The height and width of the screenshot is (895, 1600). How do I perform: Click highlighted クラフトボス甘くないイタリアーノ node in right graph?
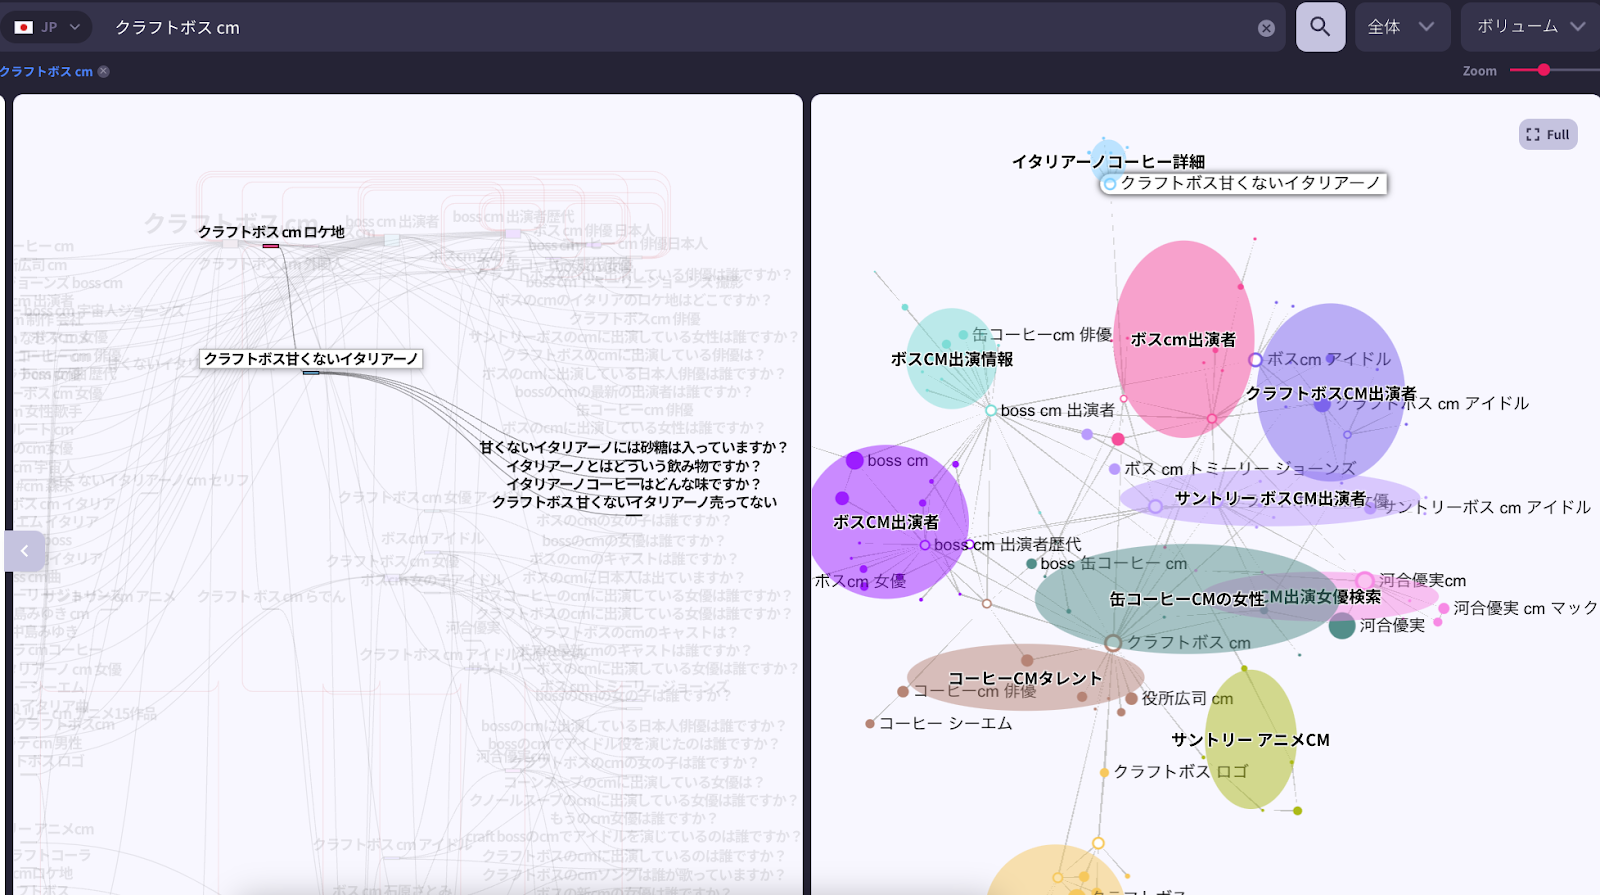click(1244, 183)
